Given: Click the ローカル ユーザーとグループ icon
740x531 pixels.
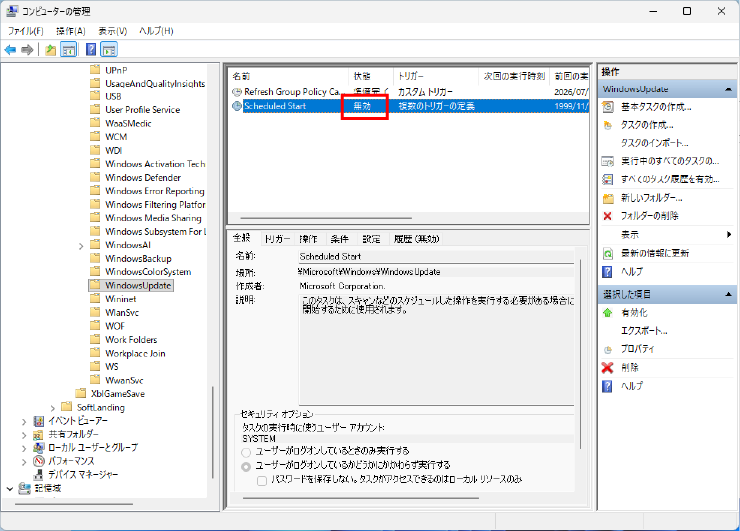Looking at the screenshot, I should coord(39,447).
